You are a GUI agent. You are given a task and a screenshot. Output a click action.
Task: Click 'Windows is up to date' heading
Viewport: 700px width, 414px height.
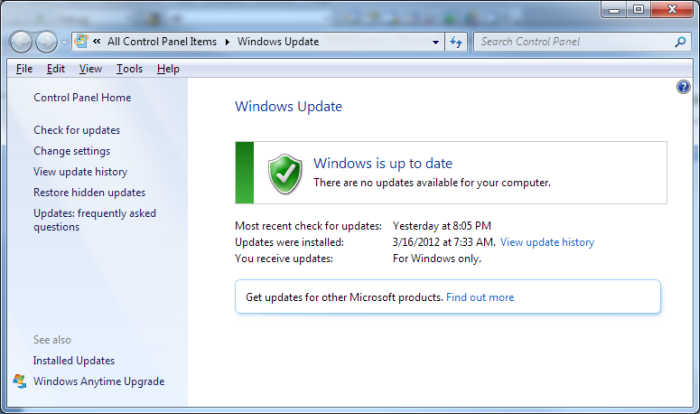383,163
